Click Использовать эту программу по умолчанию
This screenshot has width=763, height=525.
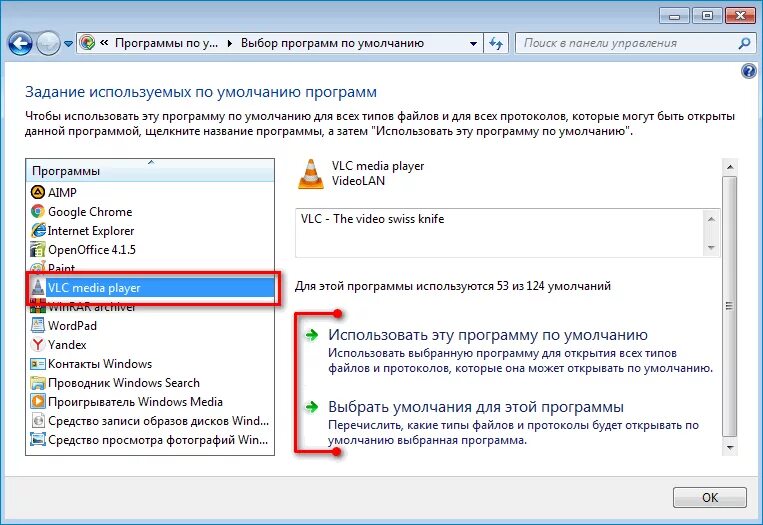(x=488, y=335)
